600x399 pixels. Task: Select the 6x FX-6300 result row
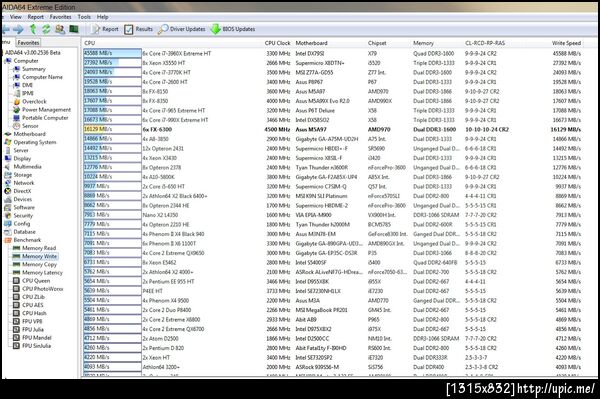tap(332, 129)
